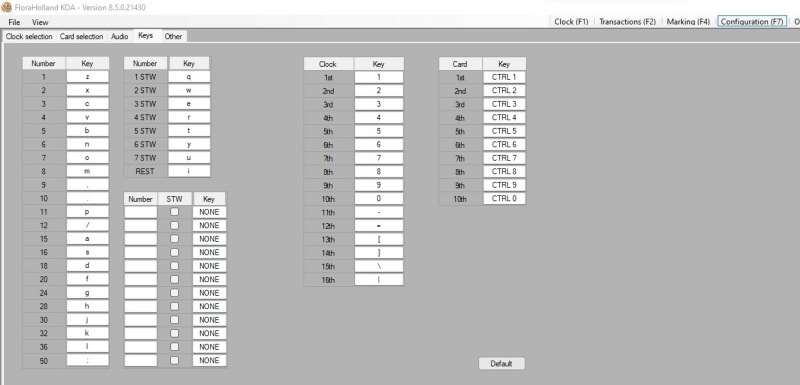Open Marking (F4) view
The image size is (800, 385).
tap(688, 21)
